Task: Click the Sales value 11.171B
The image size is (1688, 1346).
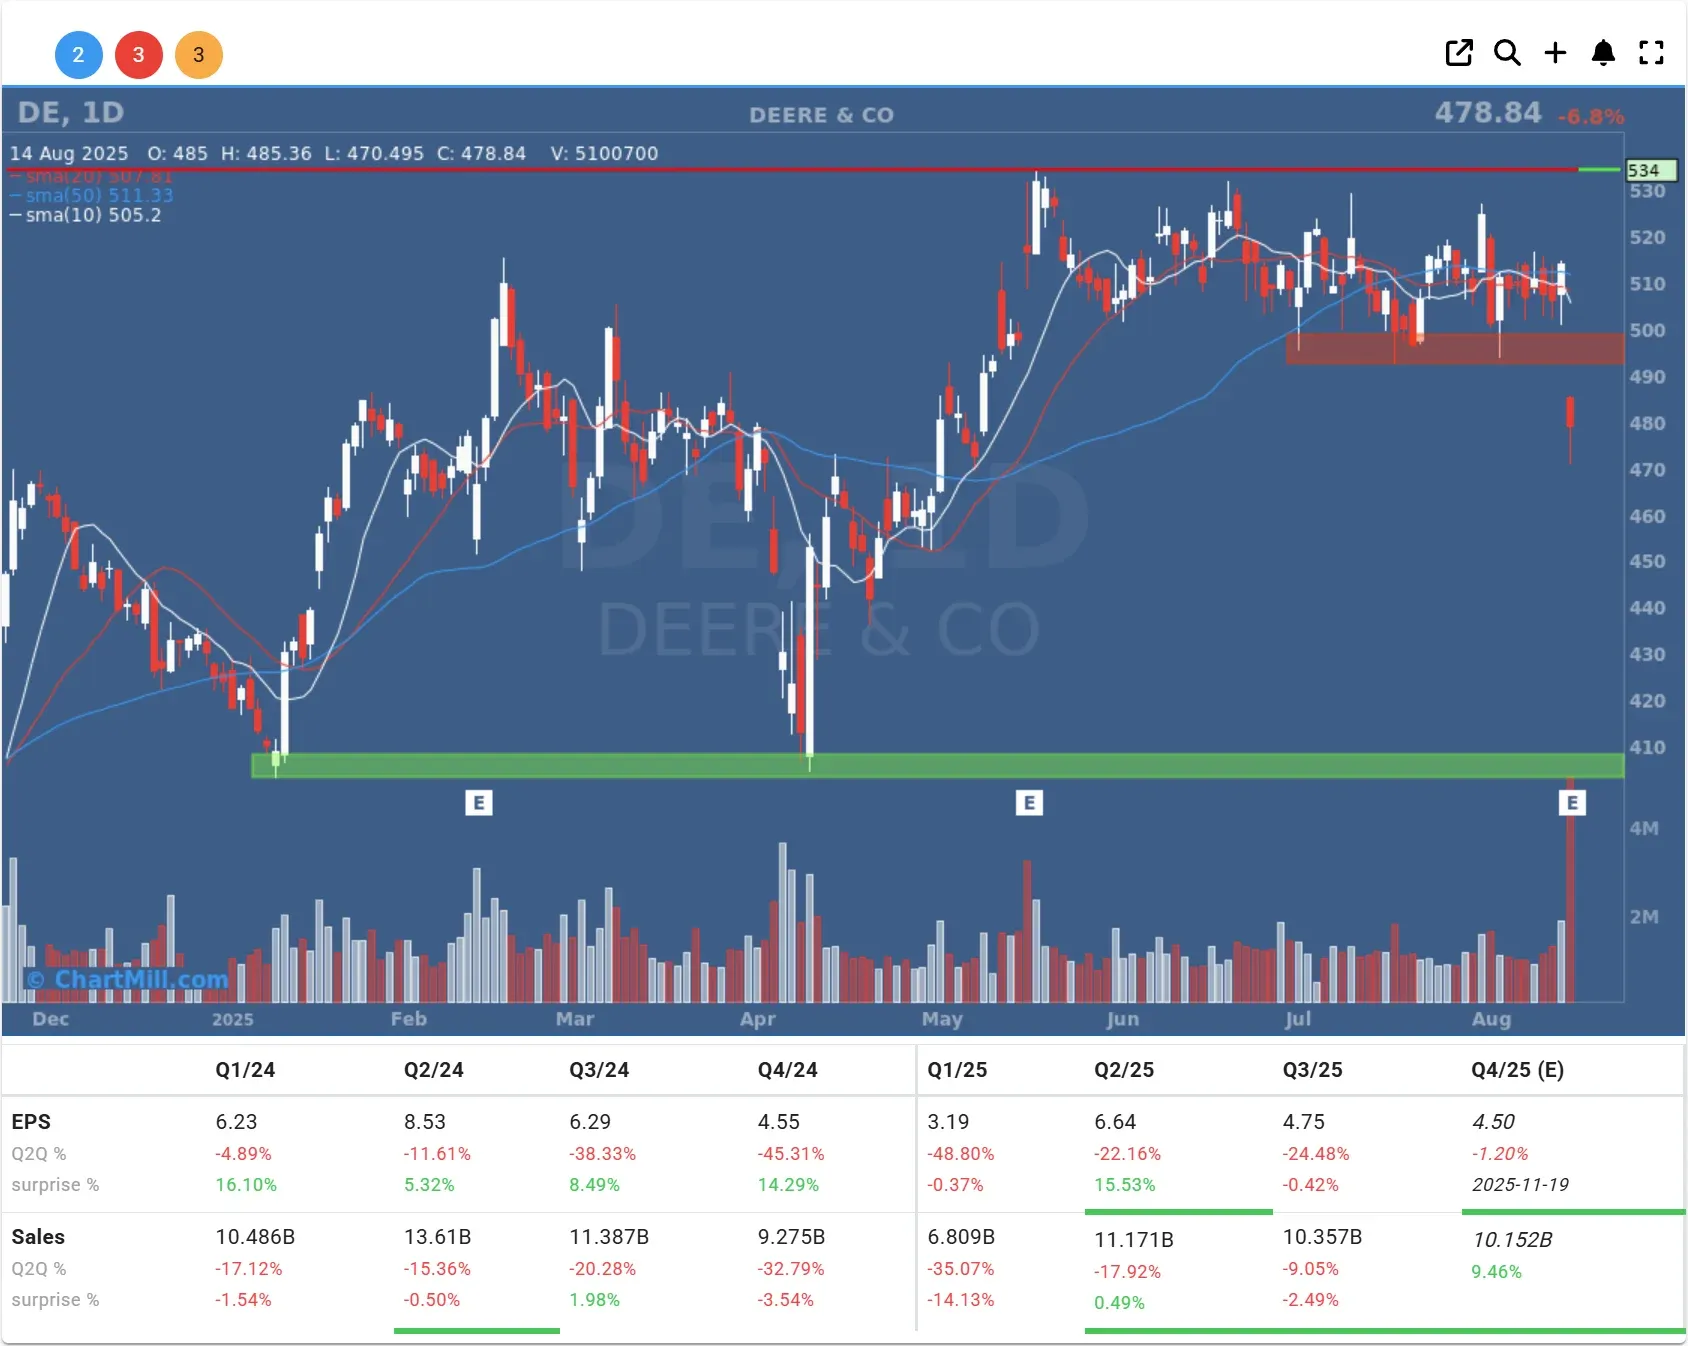Action: click(x=1134, y=1240)
